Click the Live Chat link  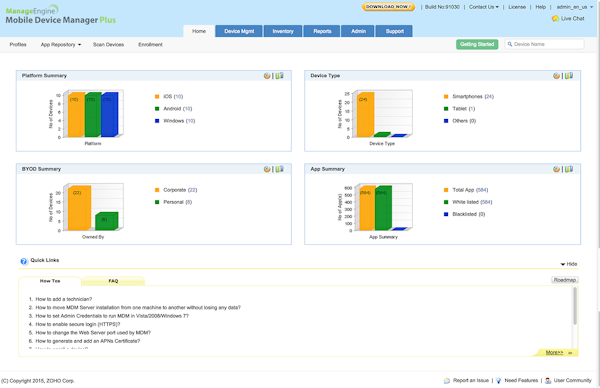point(572,18)
